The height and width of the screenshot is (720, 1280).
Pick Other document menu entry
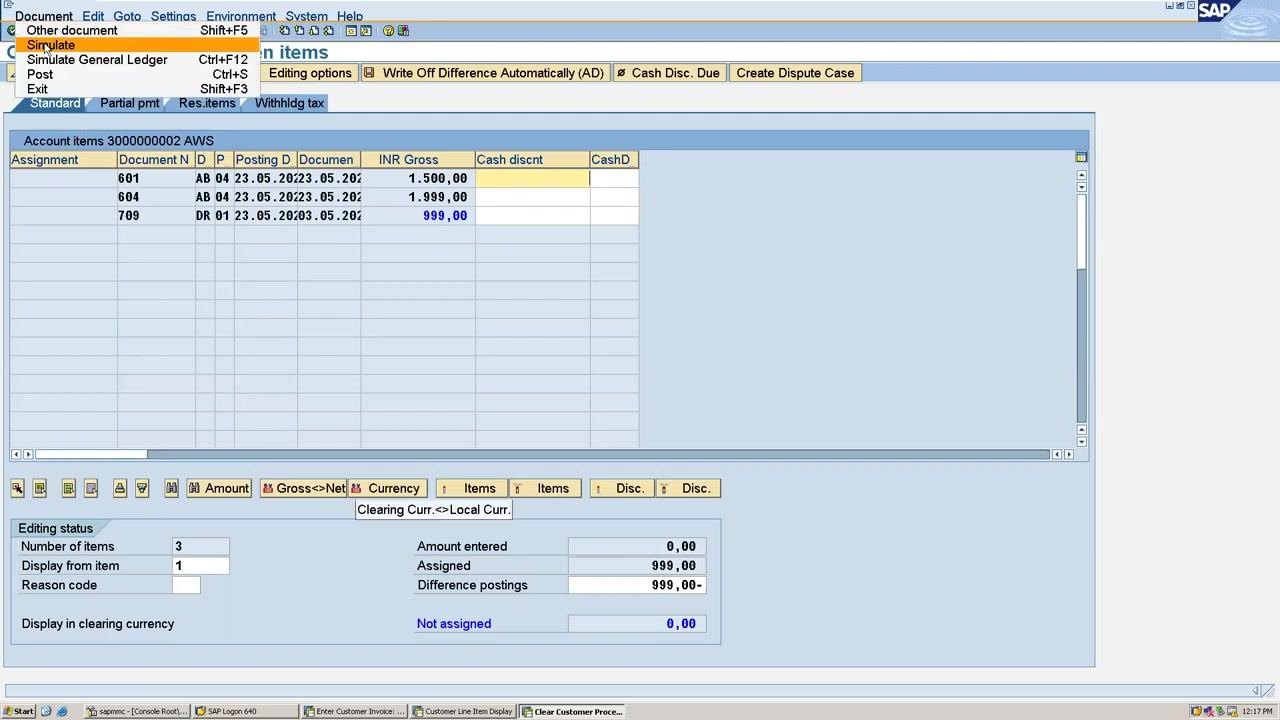137,30
